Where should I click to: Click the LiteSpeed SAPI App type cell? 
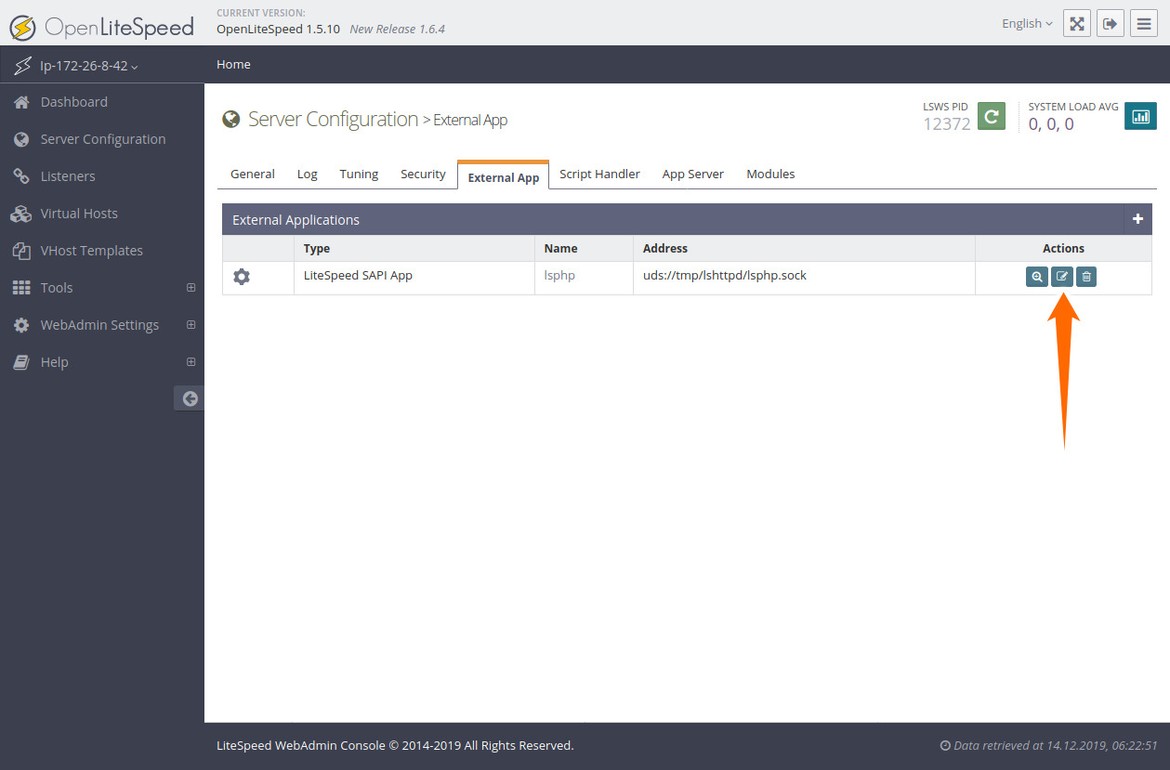tap(358, 275)
